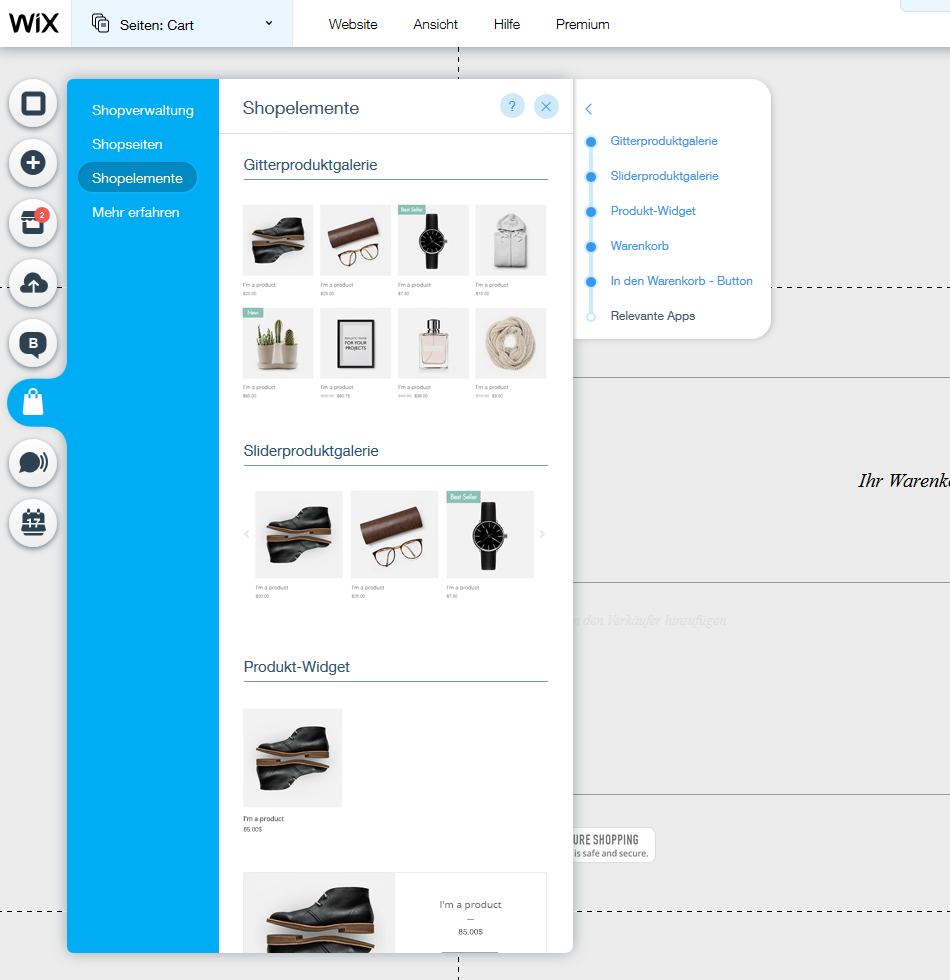Open the App Market icon with badge

[33, 223]
